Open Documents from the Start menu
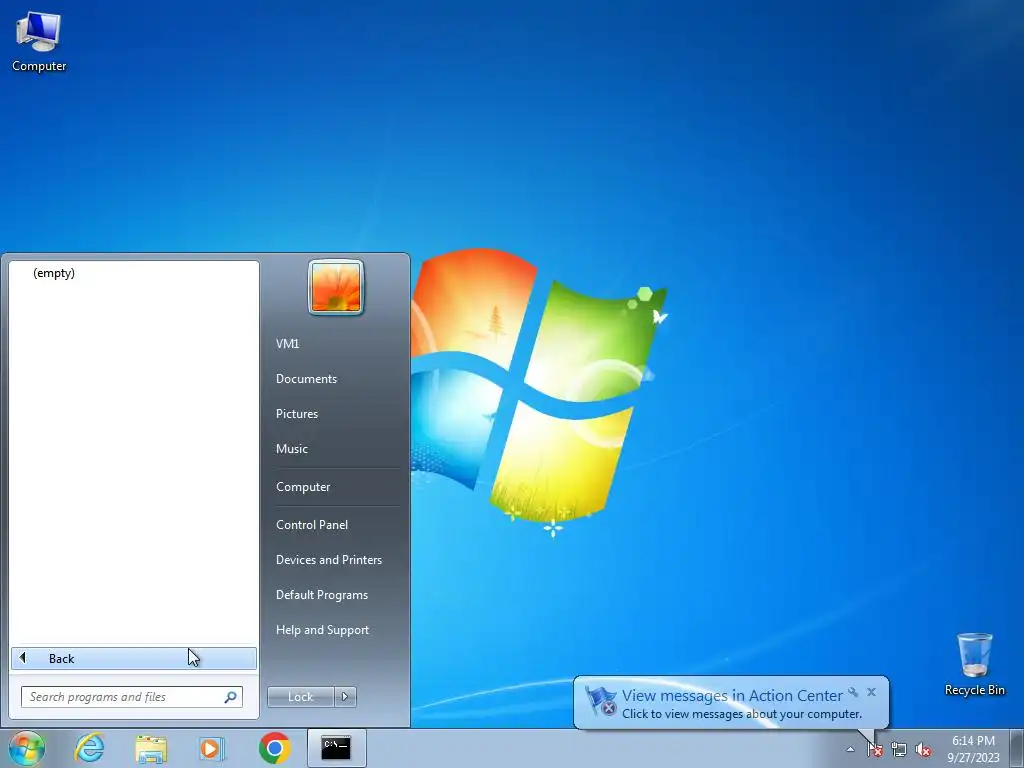Viewport: 1024px width, 768px height. click(306, 379)
